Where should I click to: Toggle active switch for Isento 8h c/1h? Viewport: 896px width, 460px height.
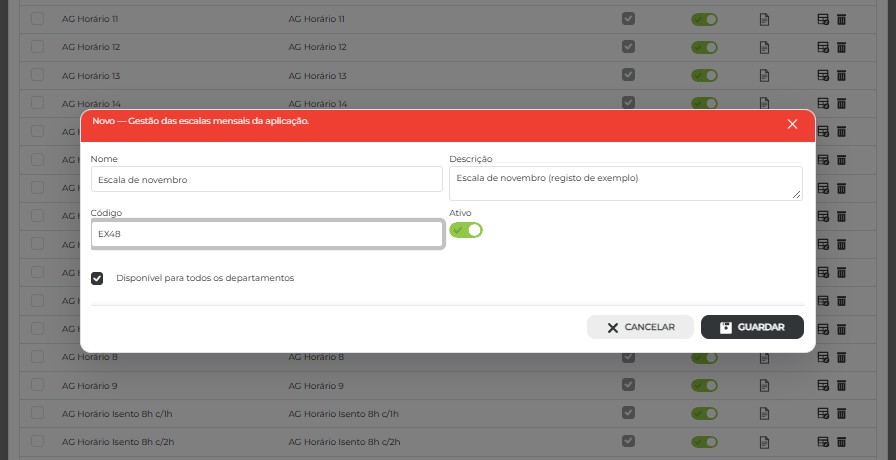pos(704,414)
